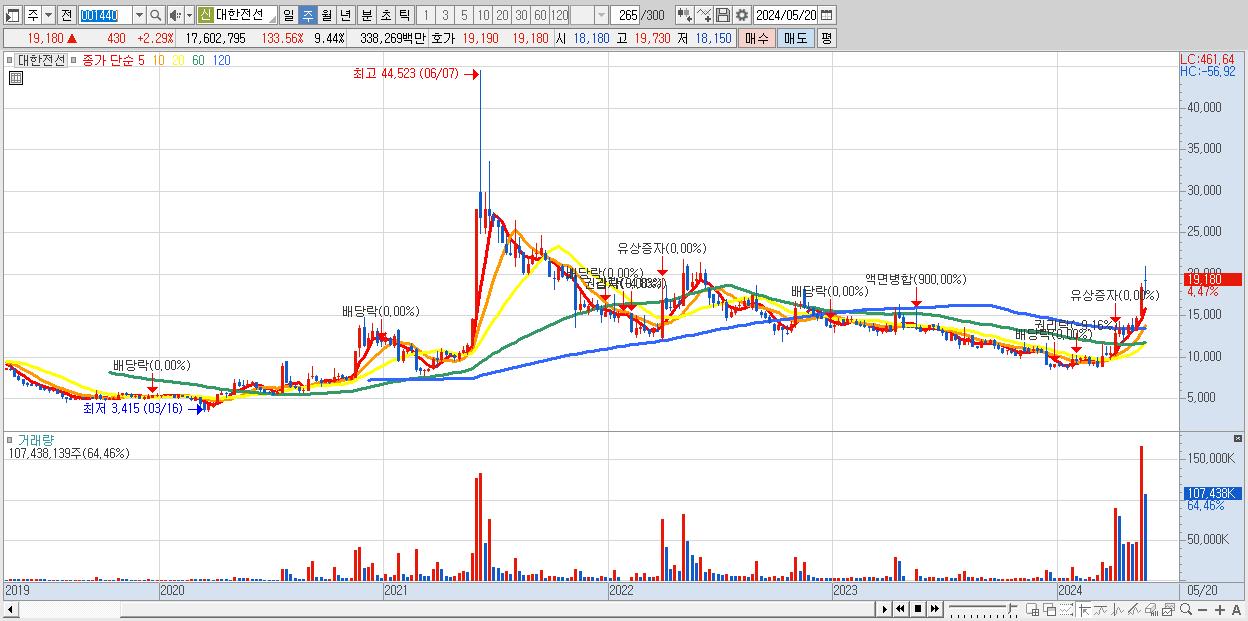Click the chart zoom slider at bottom
Image resolution: width=1248 pixels, height=621 pixels.
pyautogui.click(x=984, y=609)
